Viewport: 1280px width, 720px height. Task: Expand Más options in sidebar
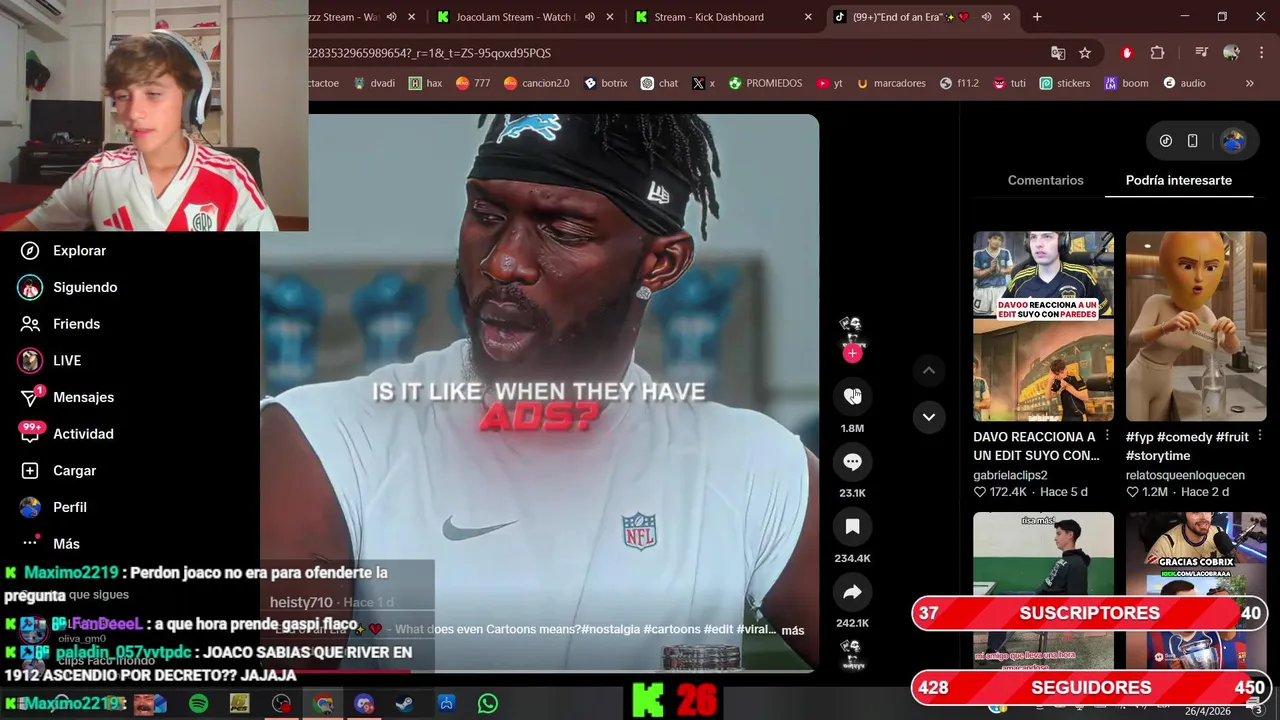(x=52, y=544)
